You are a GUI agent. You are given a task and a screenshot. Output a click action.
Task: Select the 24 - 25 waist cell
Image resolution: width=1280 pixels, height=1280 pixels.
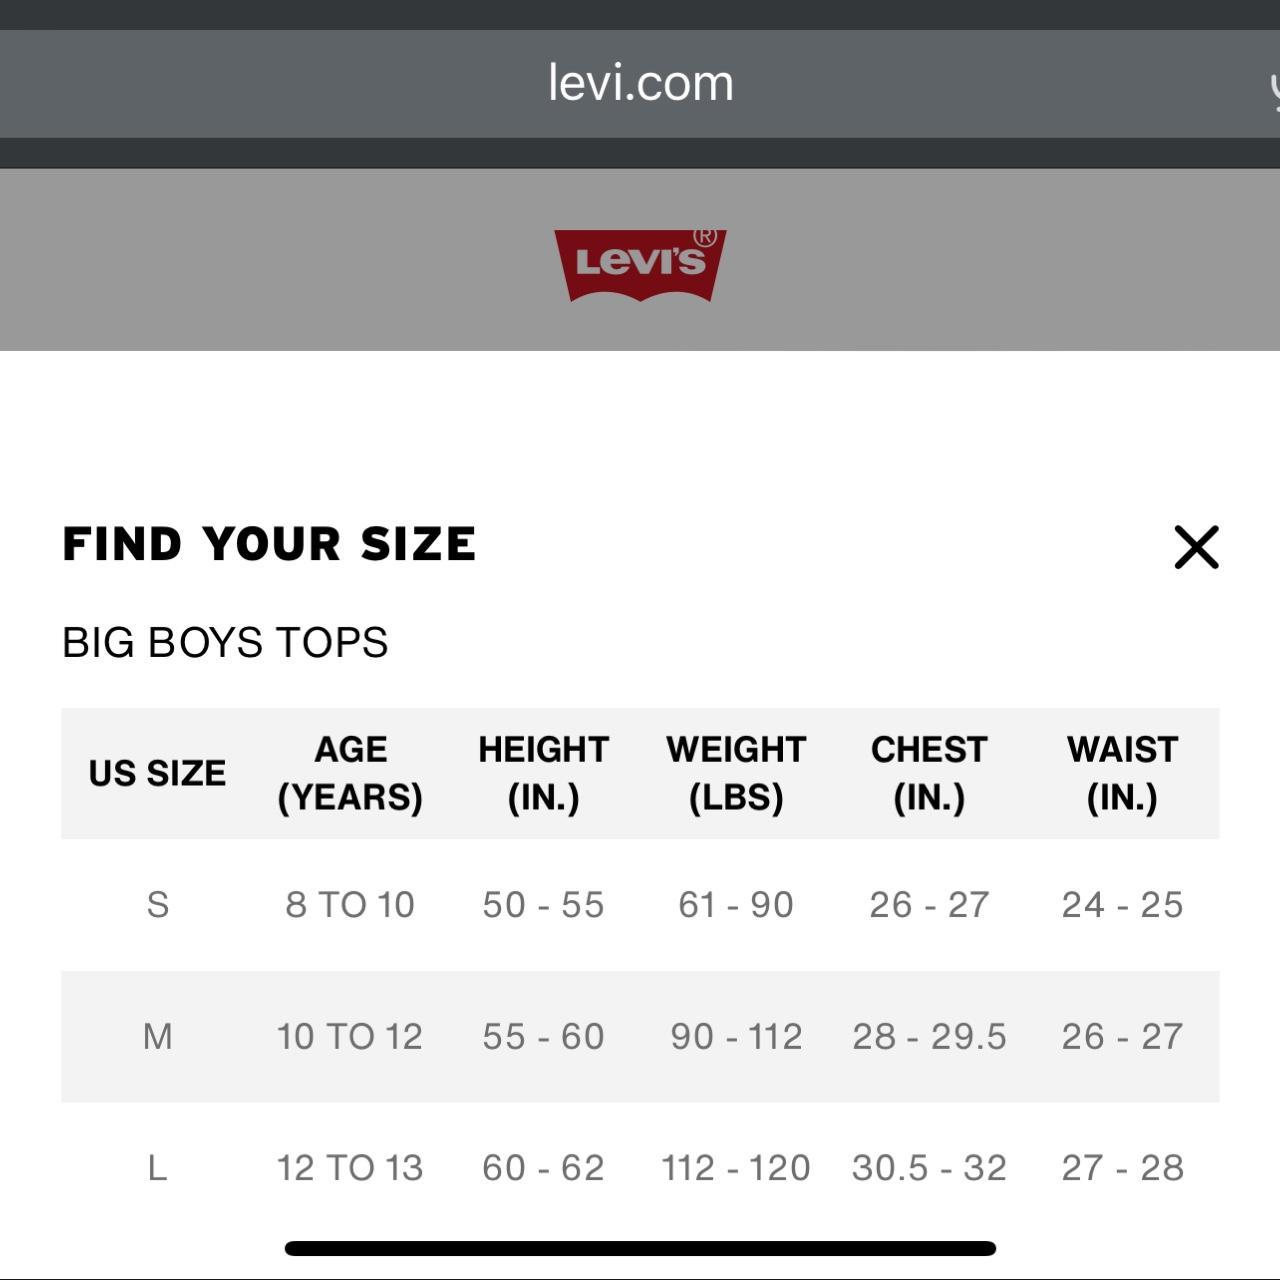1122,904
